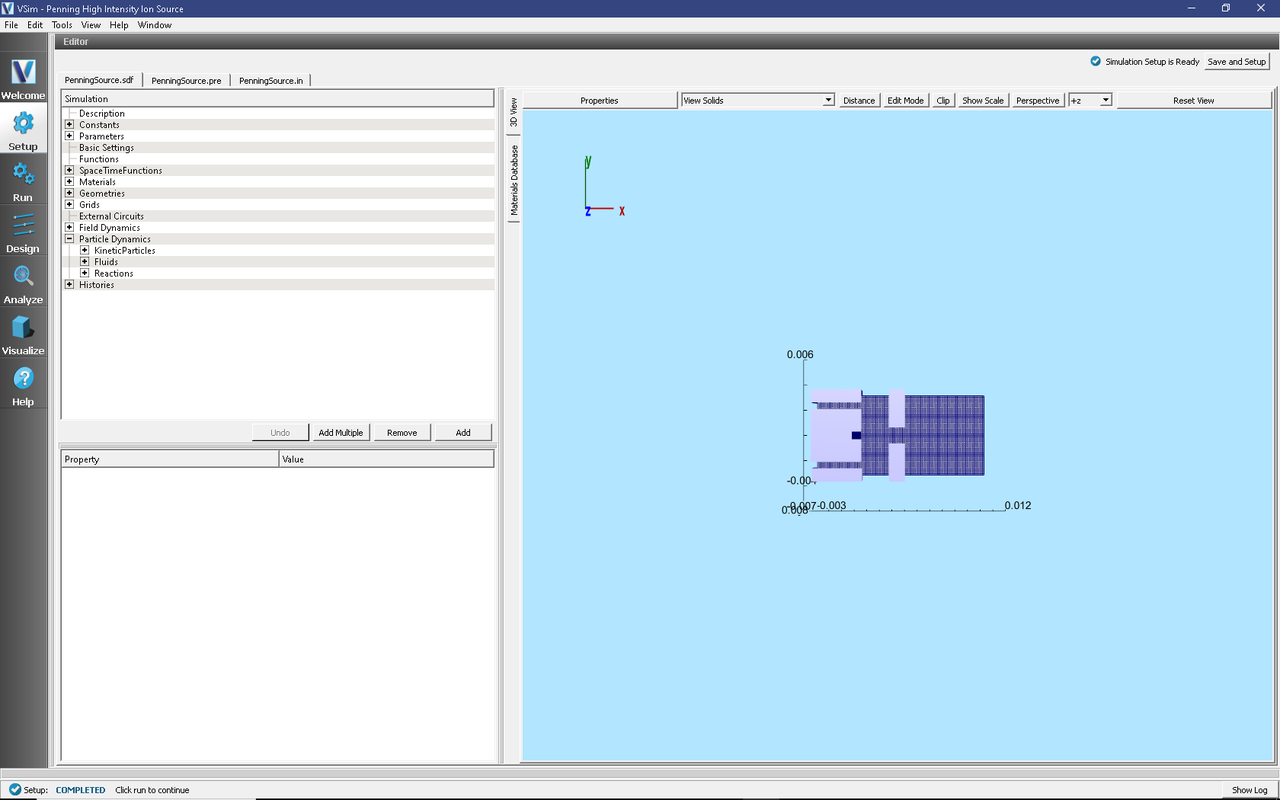Viewport: 1280px width, 800px height.
Task: Switch to the Setup gear icon
Action: click(x=23, y=123)
